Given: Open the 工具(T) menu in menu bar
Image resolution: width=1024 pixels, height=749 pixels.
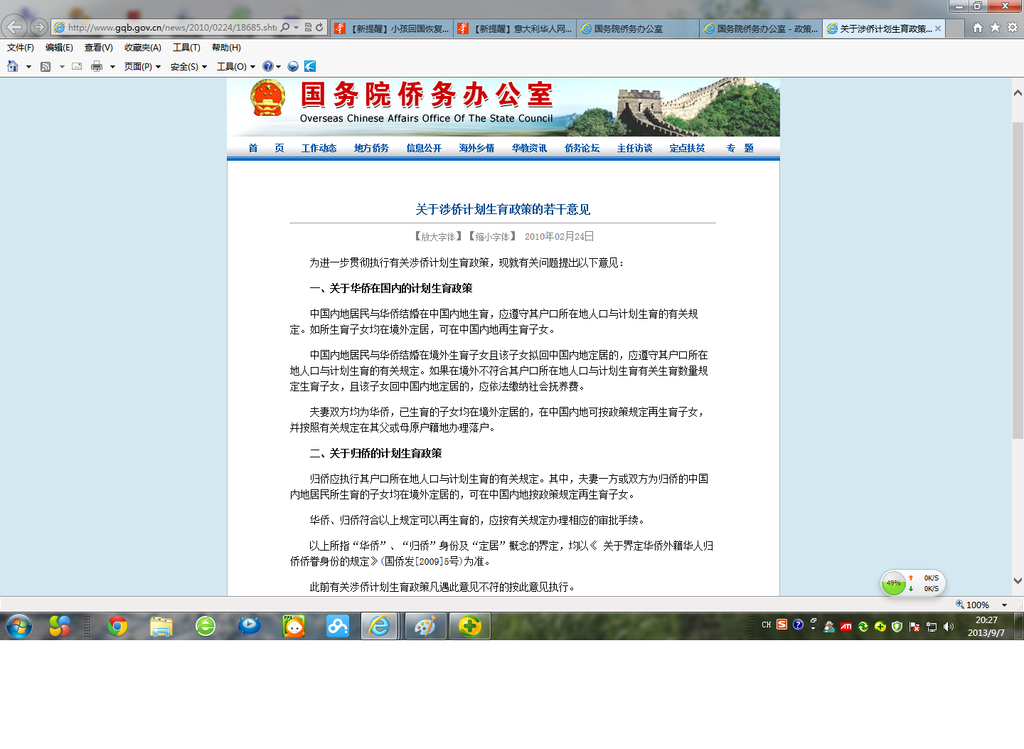Looking at the screenshot, I should pyautogui.click(x=186, y=48).
